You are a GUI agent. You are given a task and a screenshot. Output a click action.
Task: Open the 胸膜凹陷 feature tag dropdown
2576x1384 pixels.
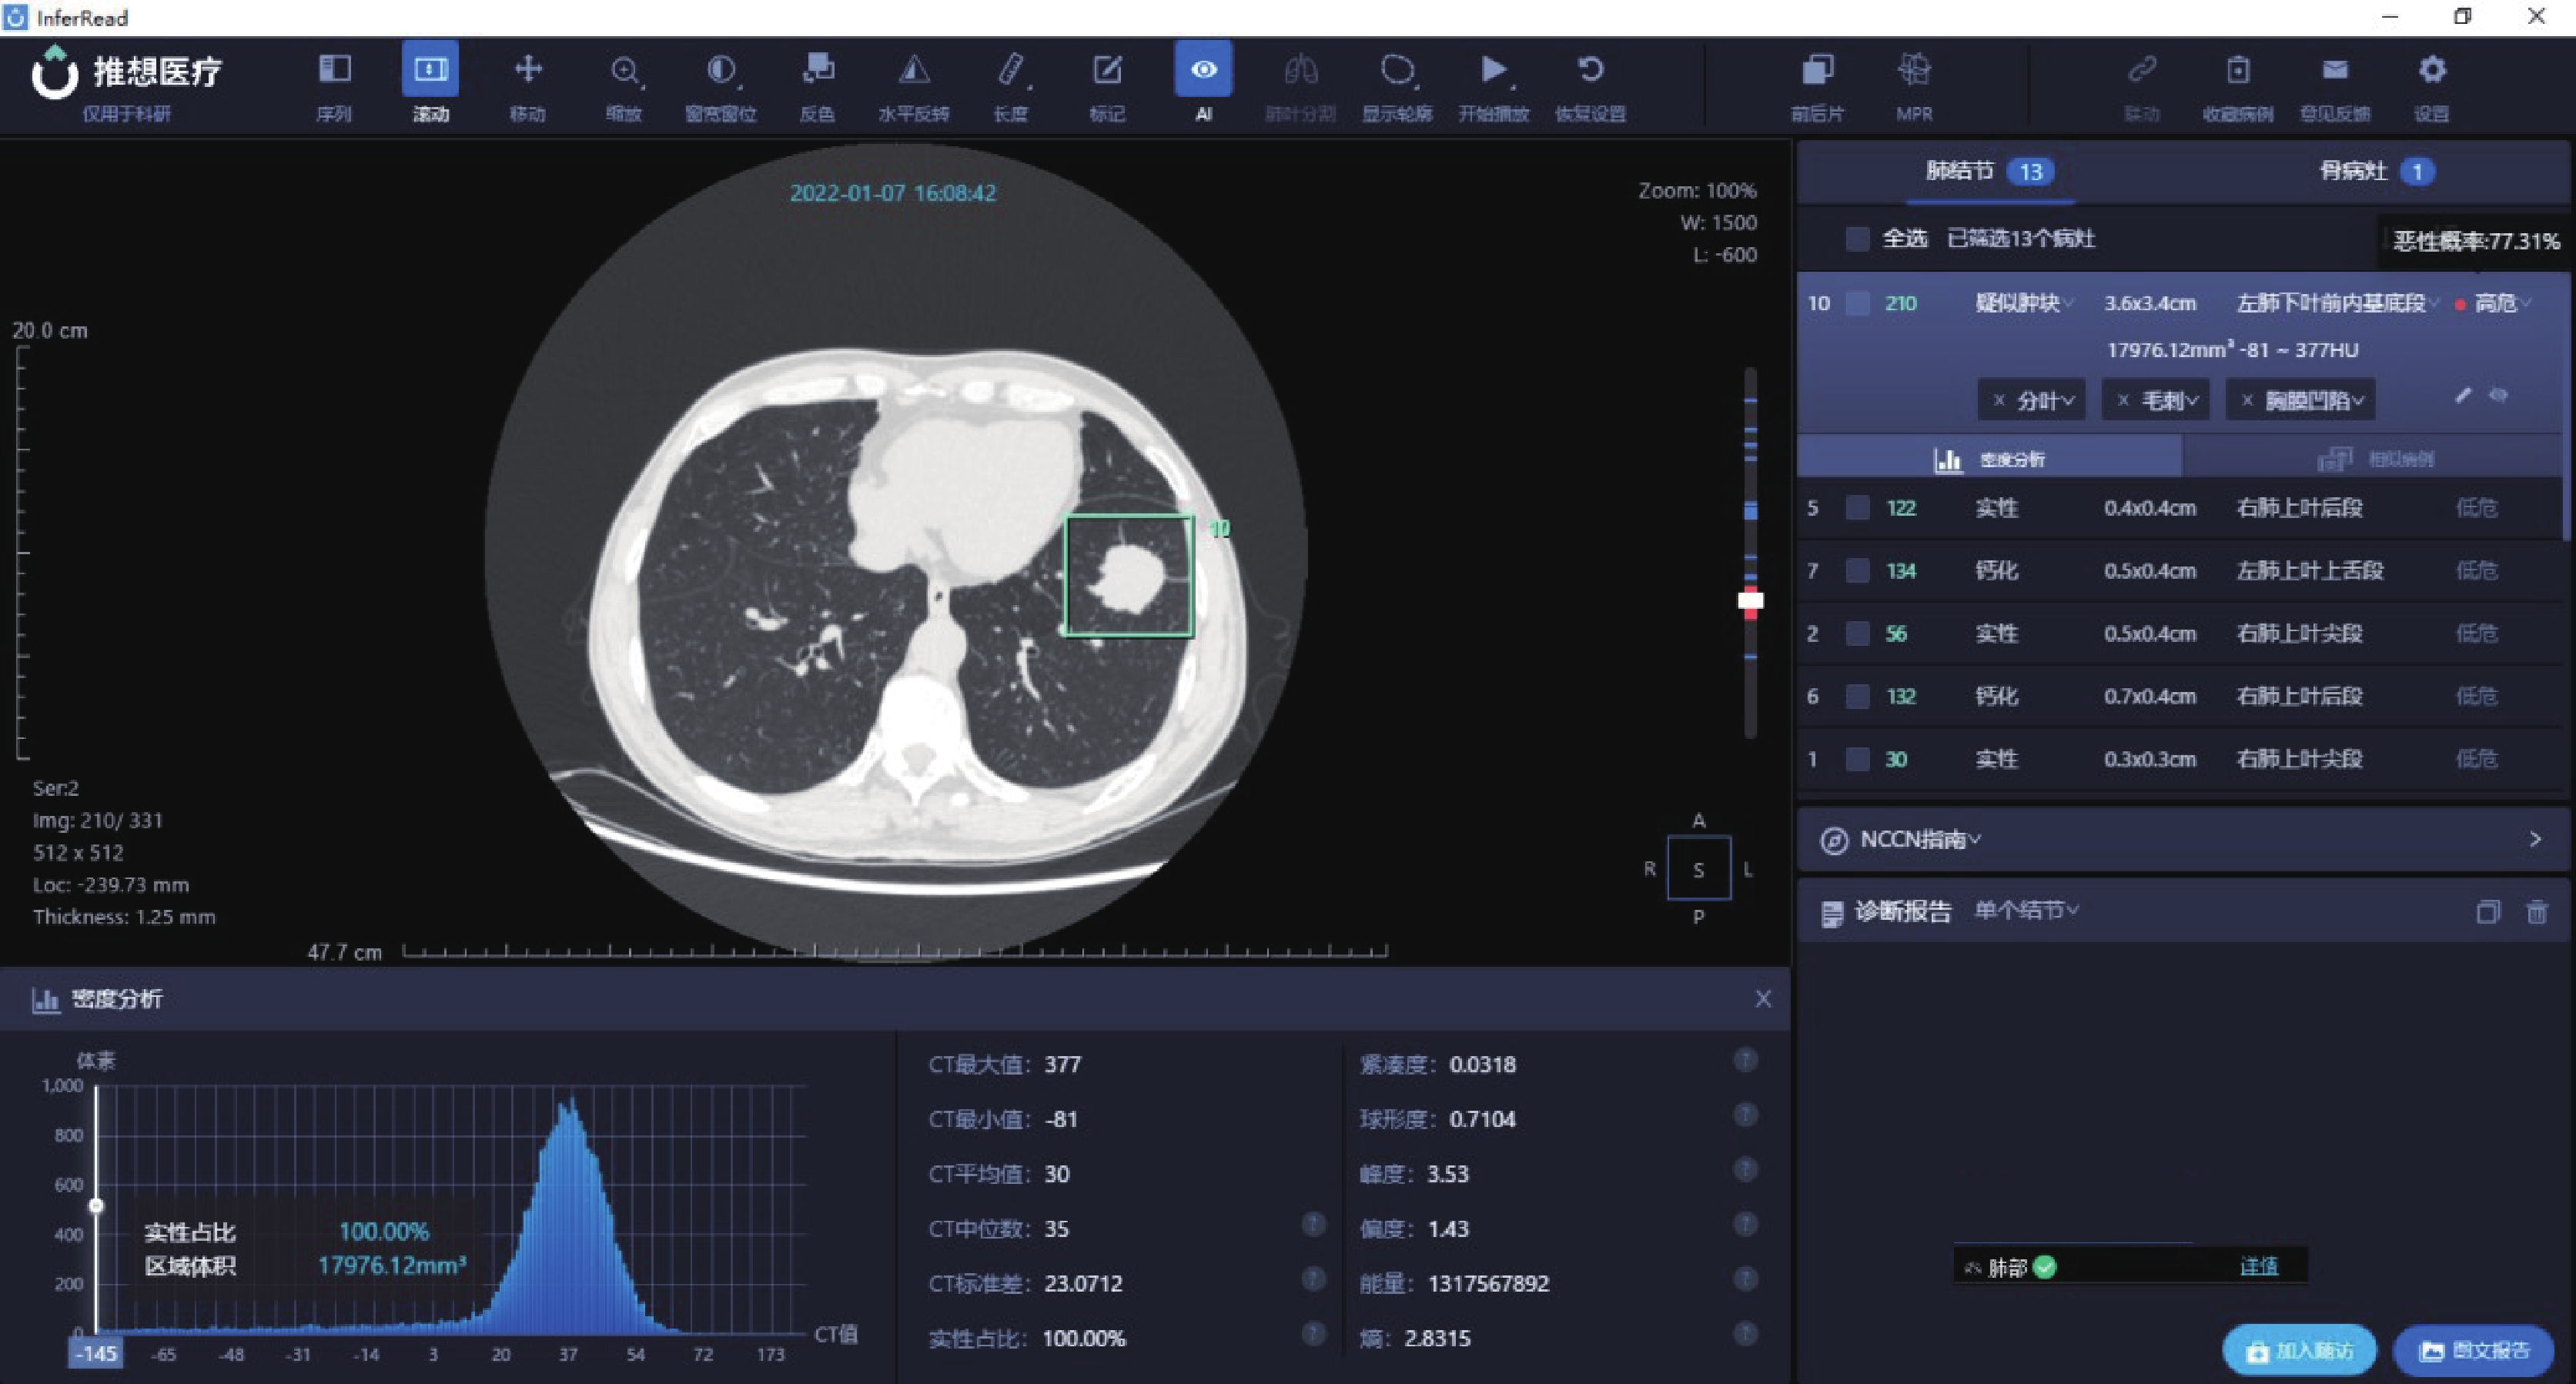click(2300, 401)
